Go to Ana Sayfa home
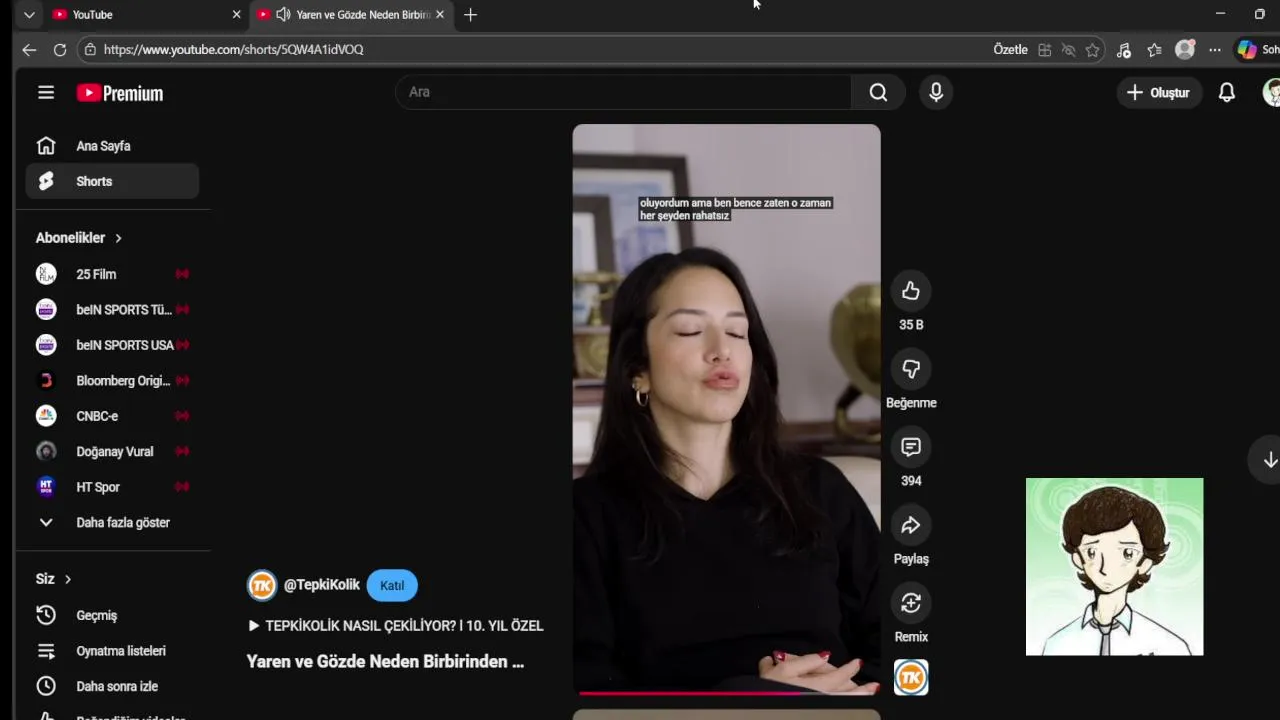Image resolution: width=1280 pixels, height=720 pixels. click(112, 146)
